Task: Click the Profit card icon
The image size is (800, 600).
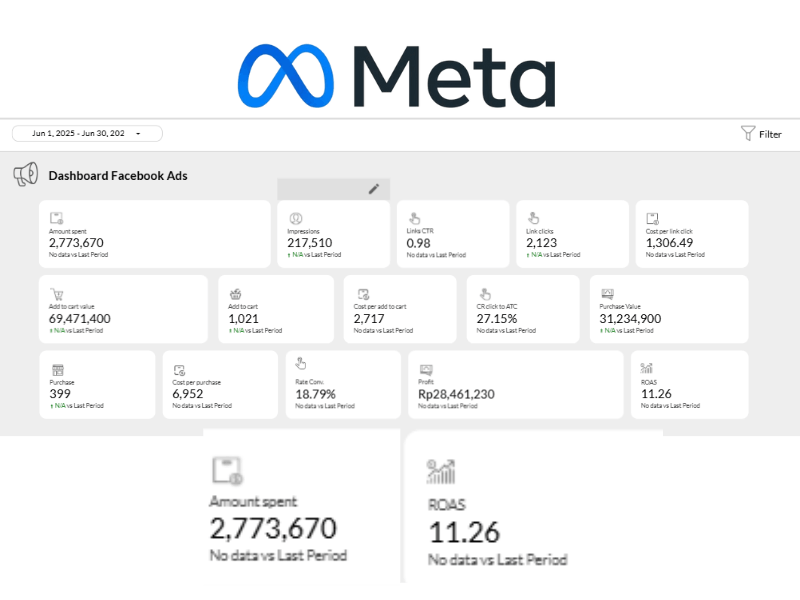Action: [x=426, y=369]
